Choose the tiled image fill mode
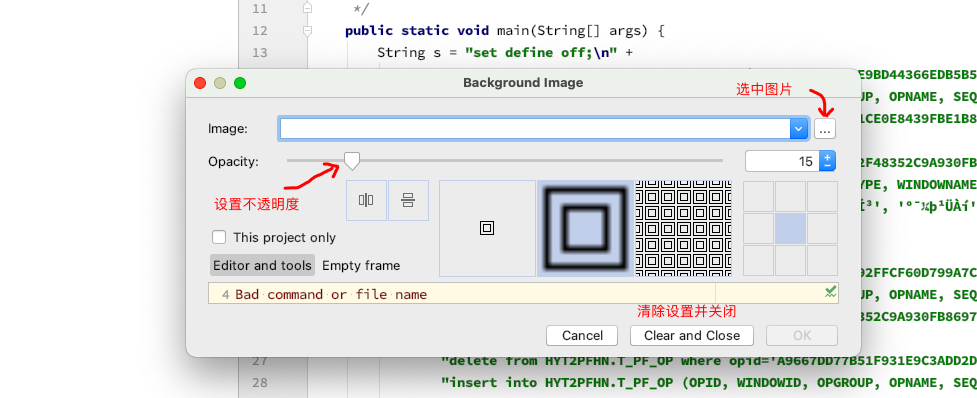Screen dimensions: 977x398 [x=683, y=229]
